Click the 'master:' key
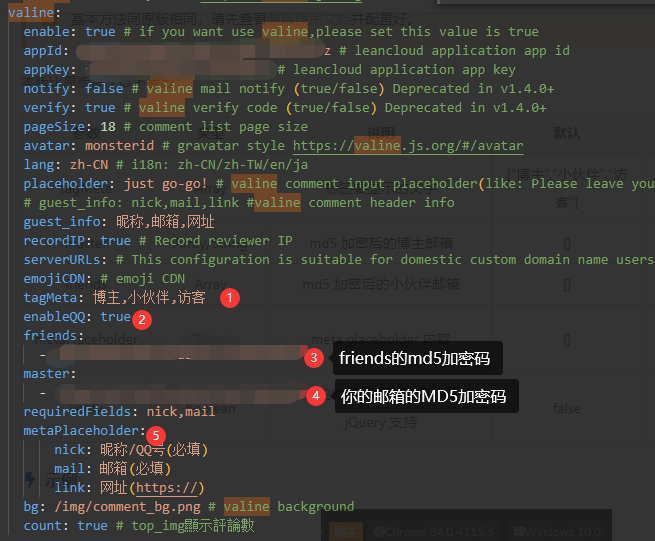This screenshot has width=655, height=541. tap(50, 373)
